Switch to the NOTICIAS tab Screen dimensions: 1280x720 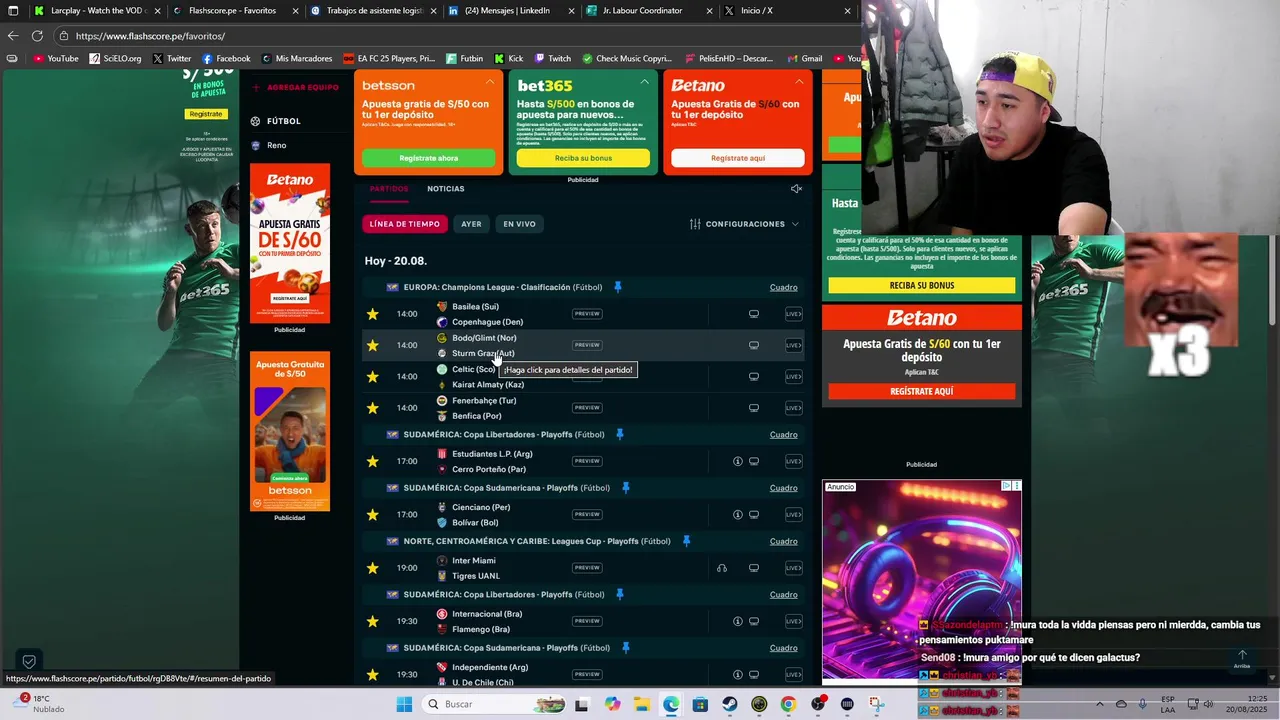point(446,188)
